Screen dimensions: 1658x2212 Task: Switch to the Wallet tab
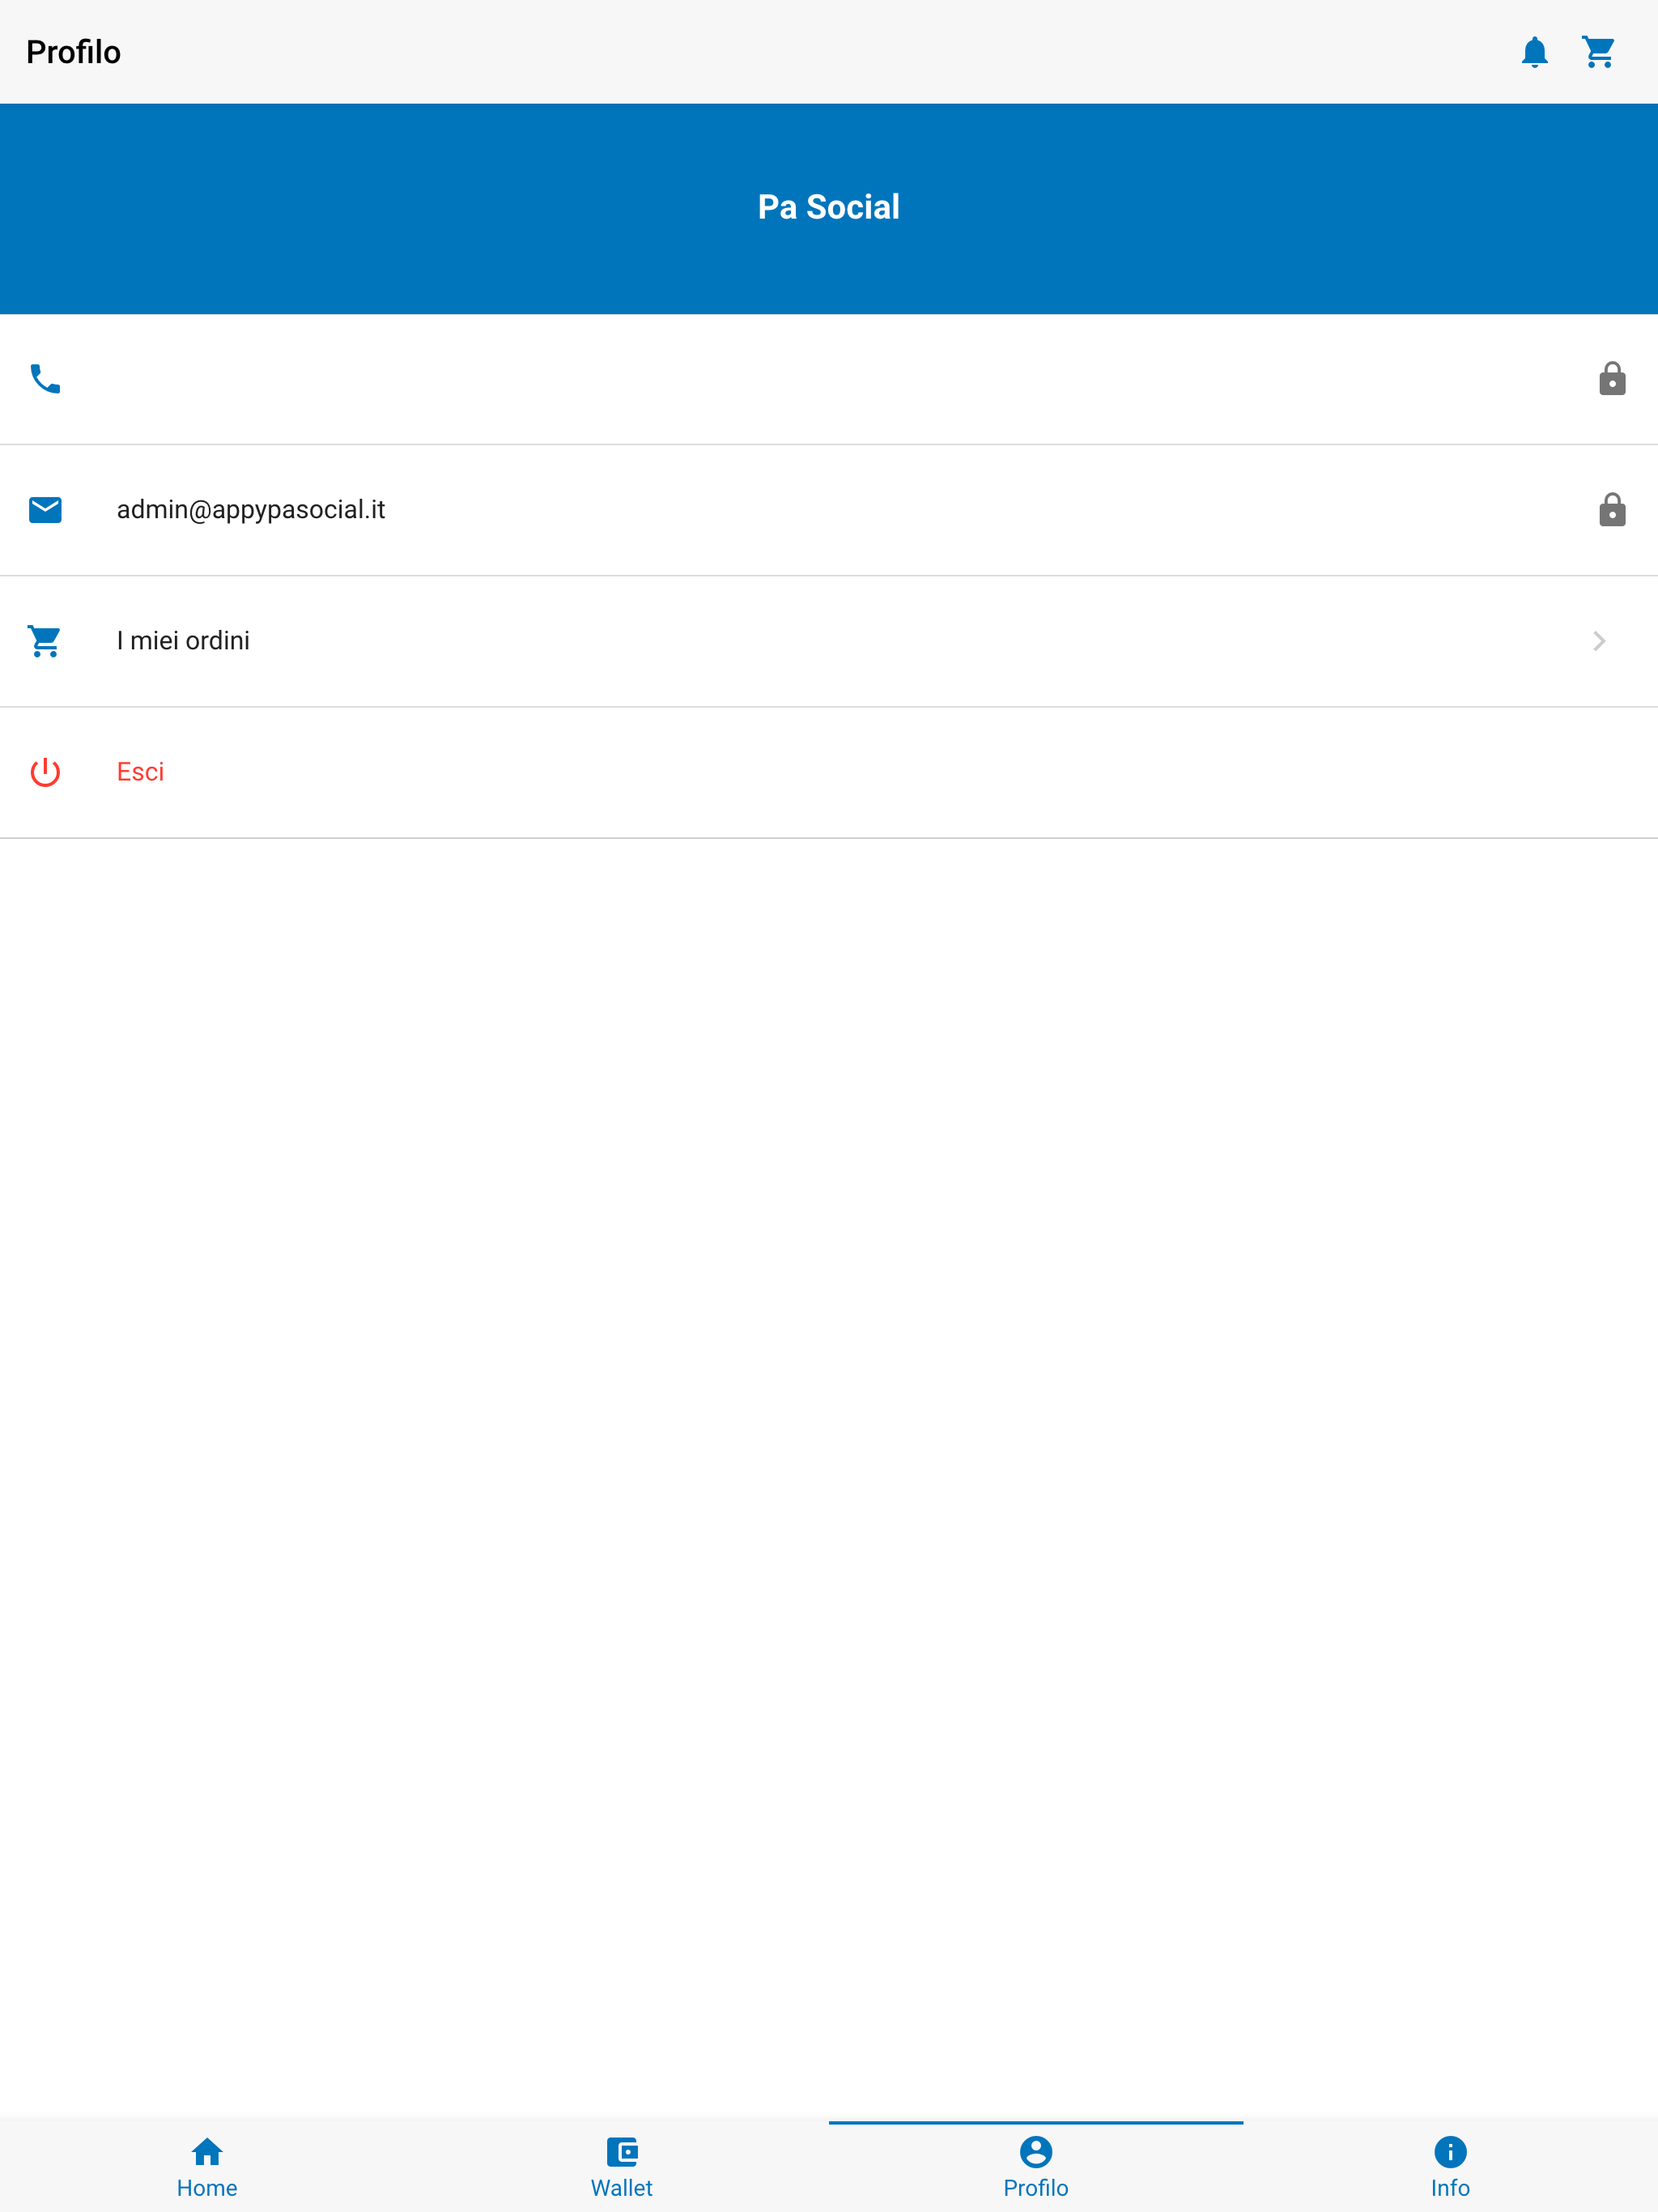point(621,2165)
